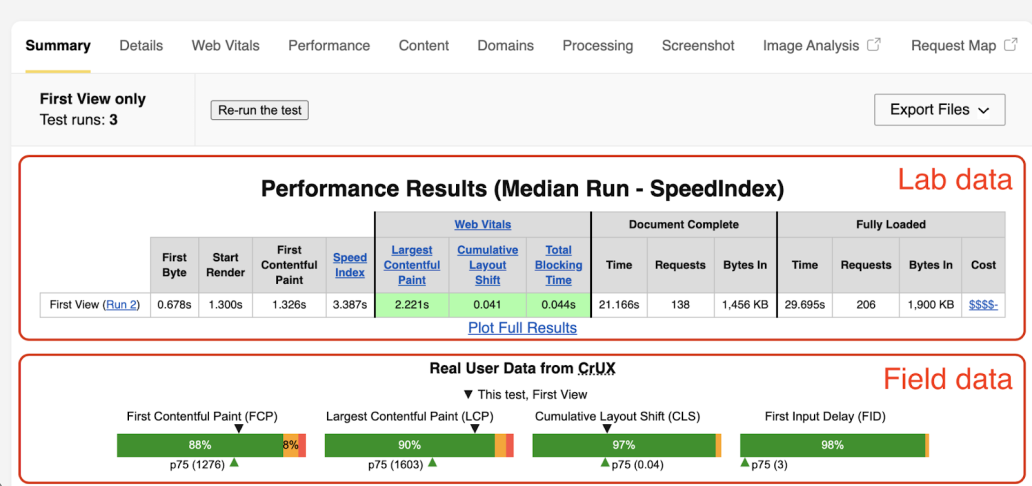Open Request Map tab
The width and height of the screenshot is (1032, 486).
tap(953, 45)
